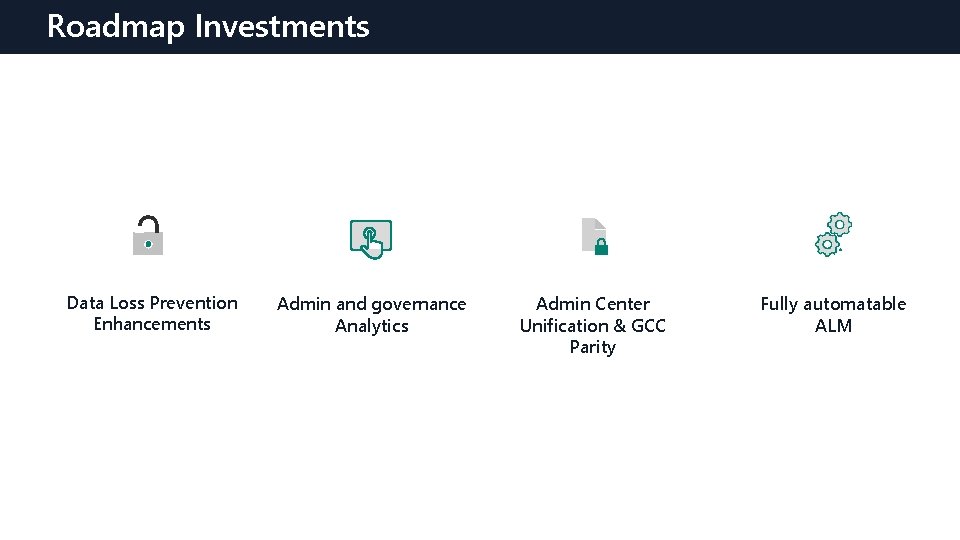The width and height of the screenshot is (960, 540).
Task: Click the empty dark header bar area
Action: point(660,26)
